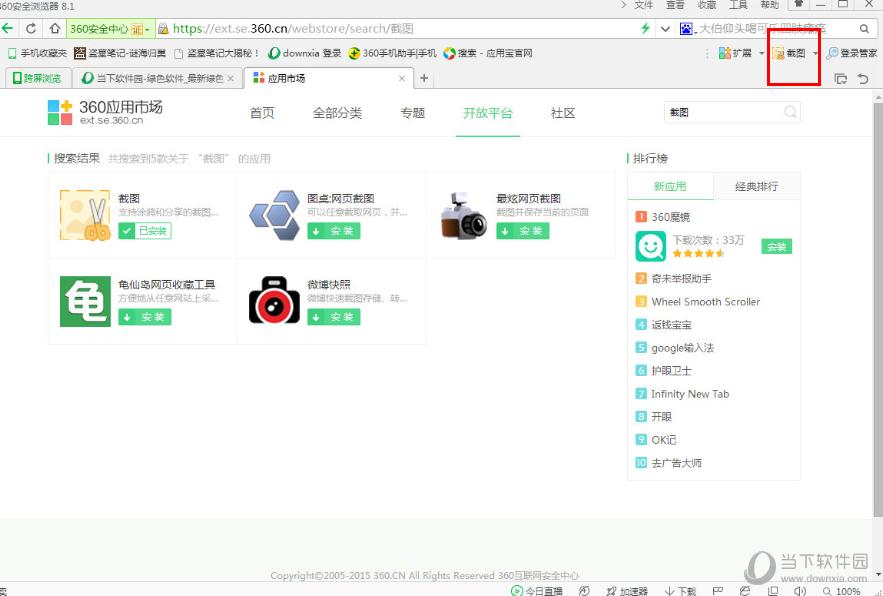Install 360魔镜 from the ranking list
Viewport: 883px width, 596px height.
(x=777, y=247)
